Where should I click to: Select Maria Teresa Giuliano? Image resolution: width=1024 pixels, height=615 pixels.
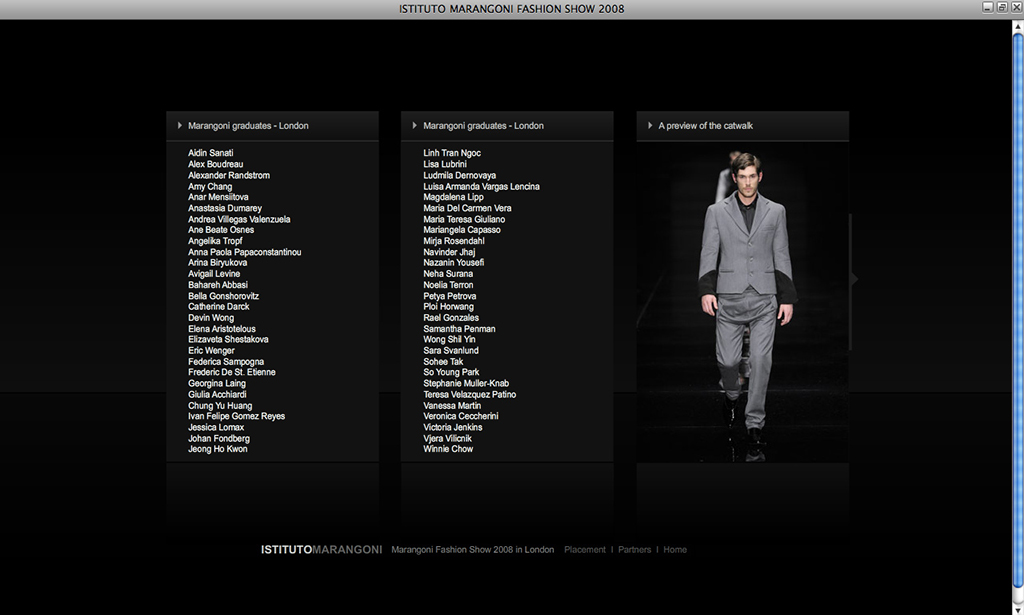[x=464, y=219]
